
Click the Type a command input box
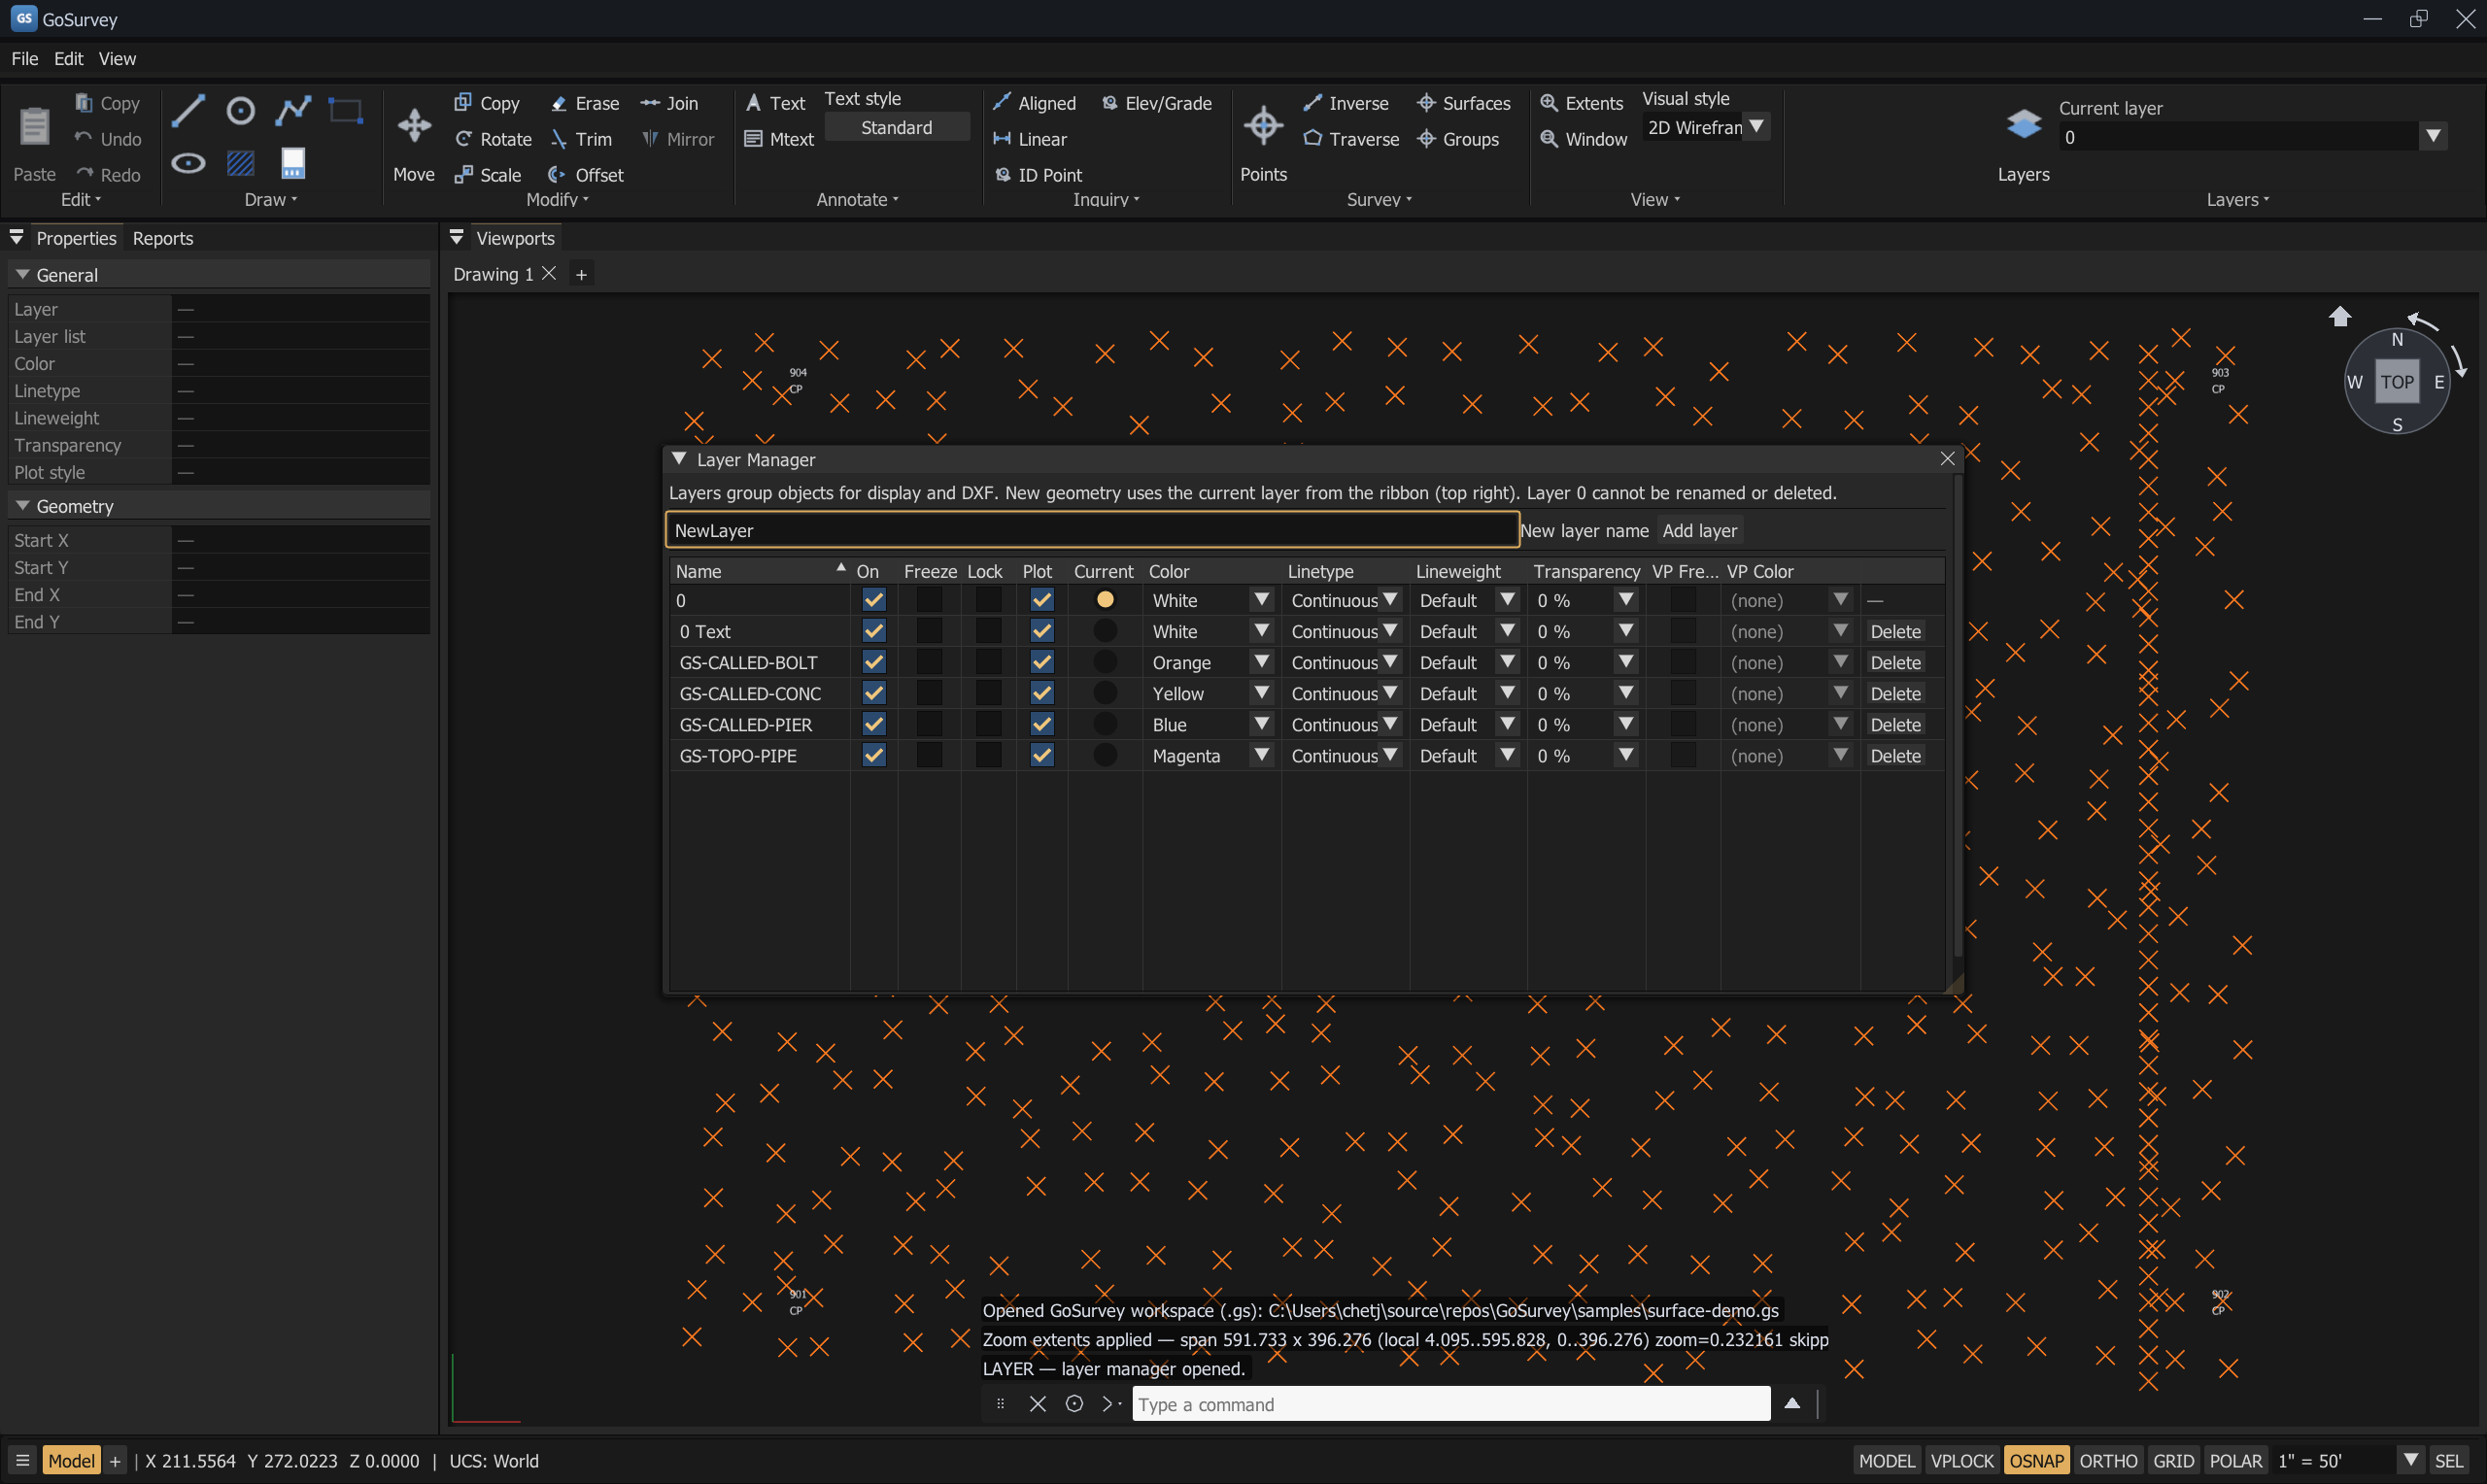(x=1450, y=1404)
